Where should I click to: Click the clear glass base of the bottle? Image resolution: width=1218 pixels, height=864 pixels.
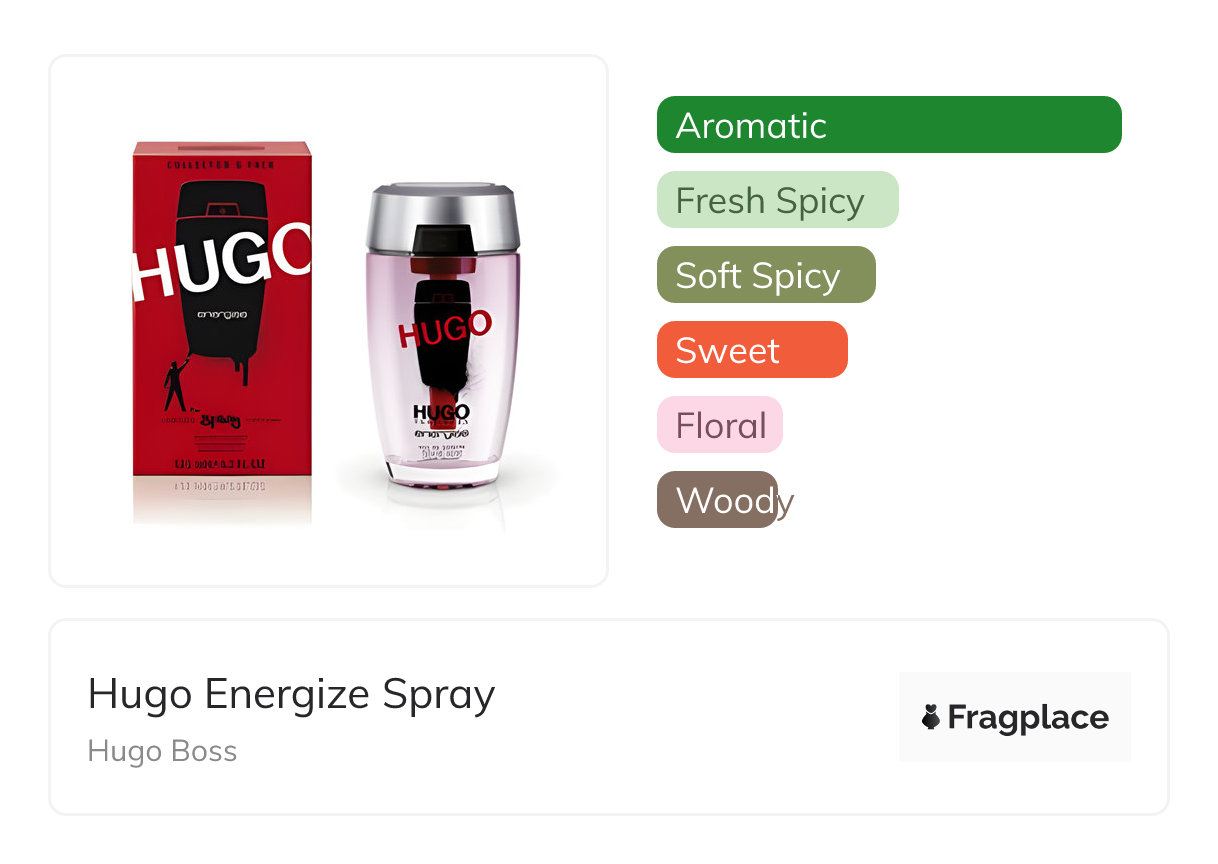click(x=444, y=474)
